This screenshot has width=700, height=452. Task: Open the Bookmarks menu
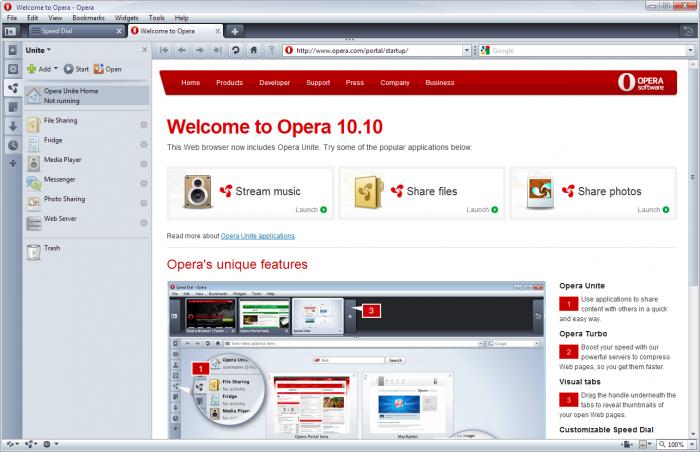coord(88,18)
